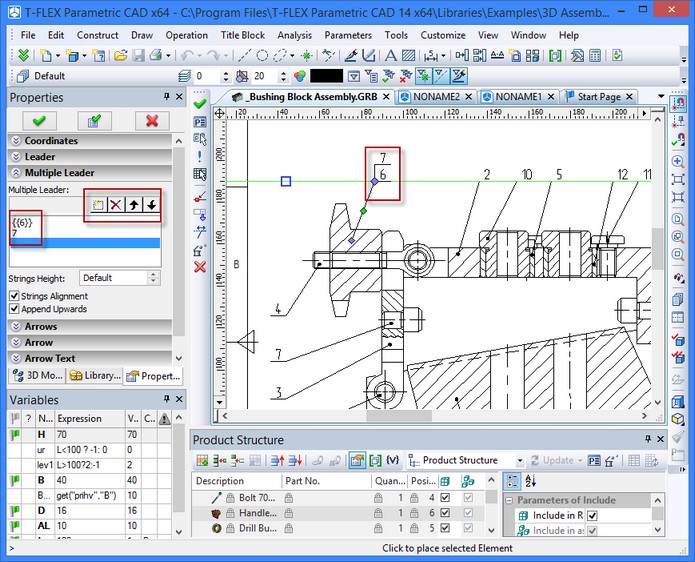This screenshot has height=562, width=695.
Task: Click the black color swatch in toolbar
Action: coord(326,76)
